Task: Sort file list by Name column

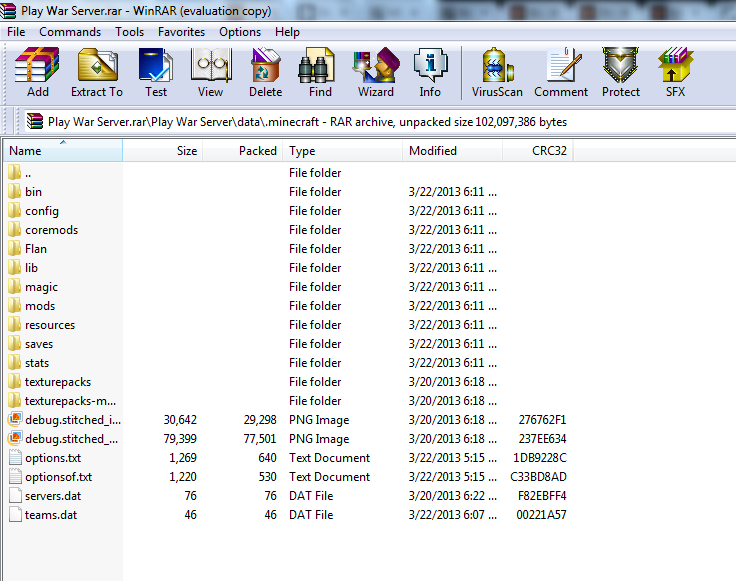Action: [60, 151]
